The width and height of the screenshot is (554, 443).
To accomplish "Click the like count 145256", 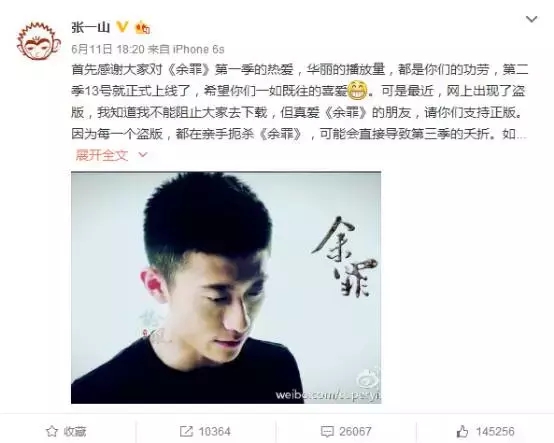I will pos(495,431).
